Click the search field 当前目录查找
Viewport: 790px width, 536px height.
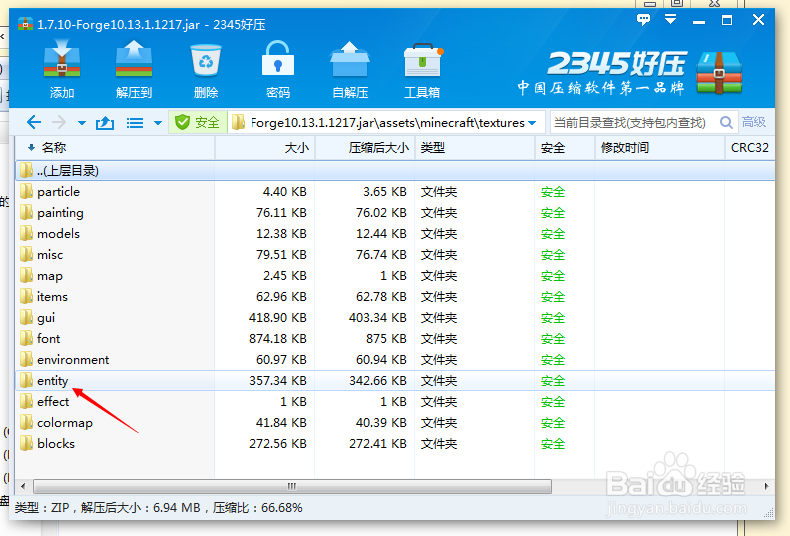(633, 122)
